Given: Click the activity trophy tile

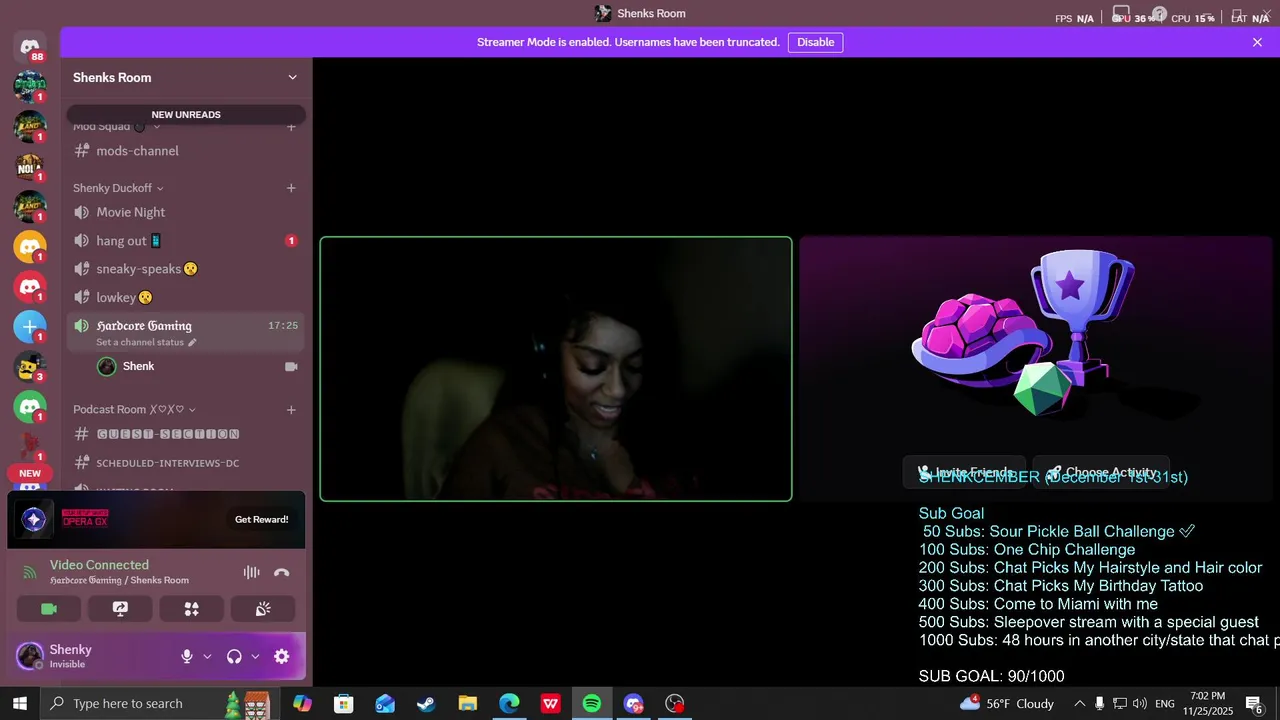Looking at the screenshot, I should pos(1036,369).
